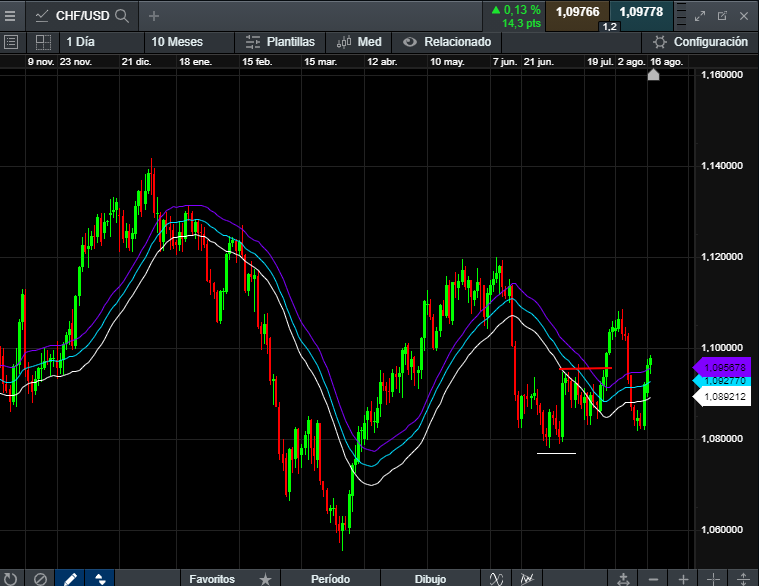The height and width of the screenshot is (586, 759).
Task: Open the Período tab
Action: (330, 579)
